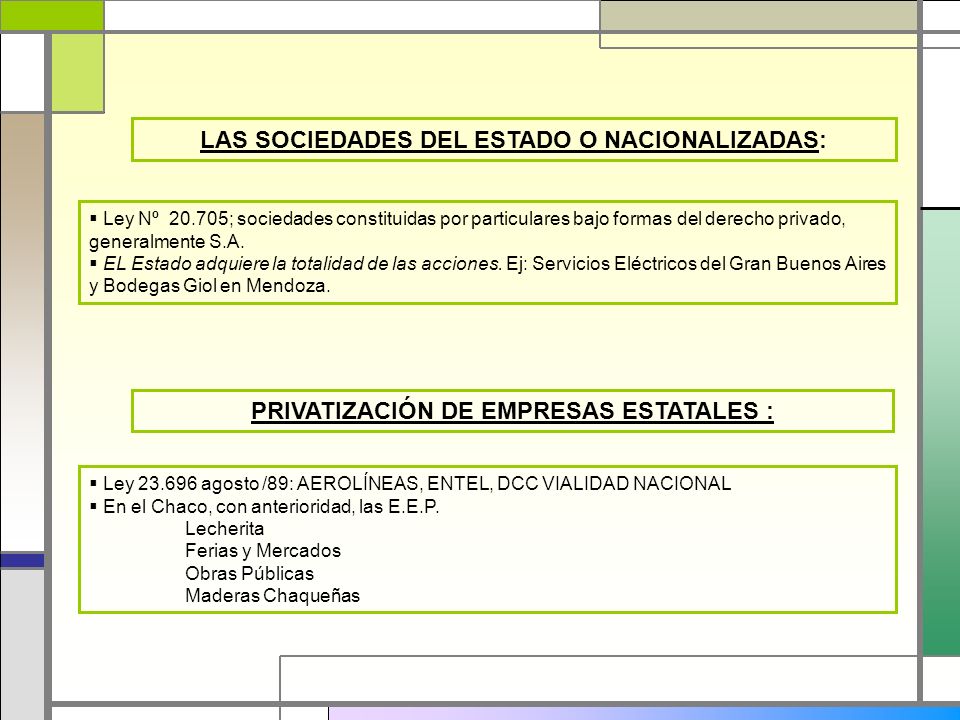Click the line starting 'Ley Nº 20.705'
Viewport: 960px width, 720px height.
[468, 219]
